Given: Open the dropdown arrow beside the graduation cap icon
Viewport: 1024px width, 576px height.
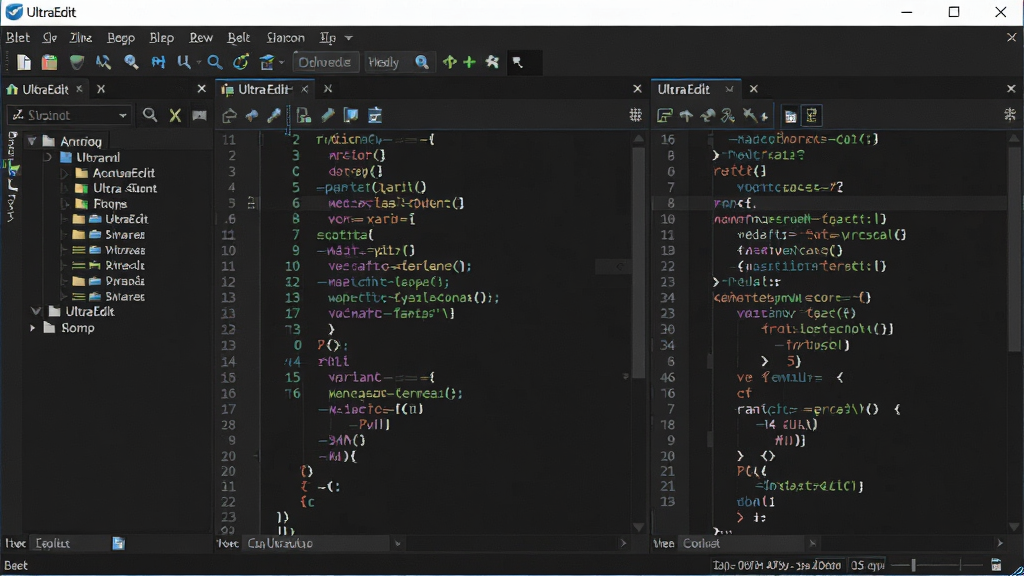Looking at the screenshot, I should pos(281,63).
